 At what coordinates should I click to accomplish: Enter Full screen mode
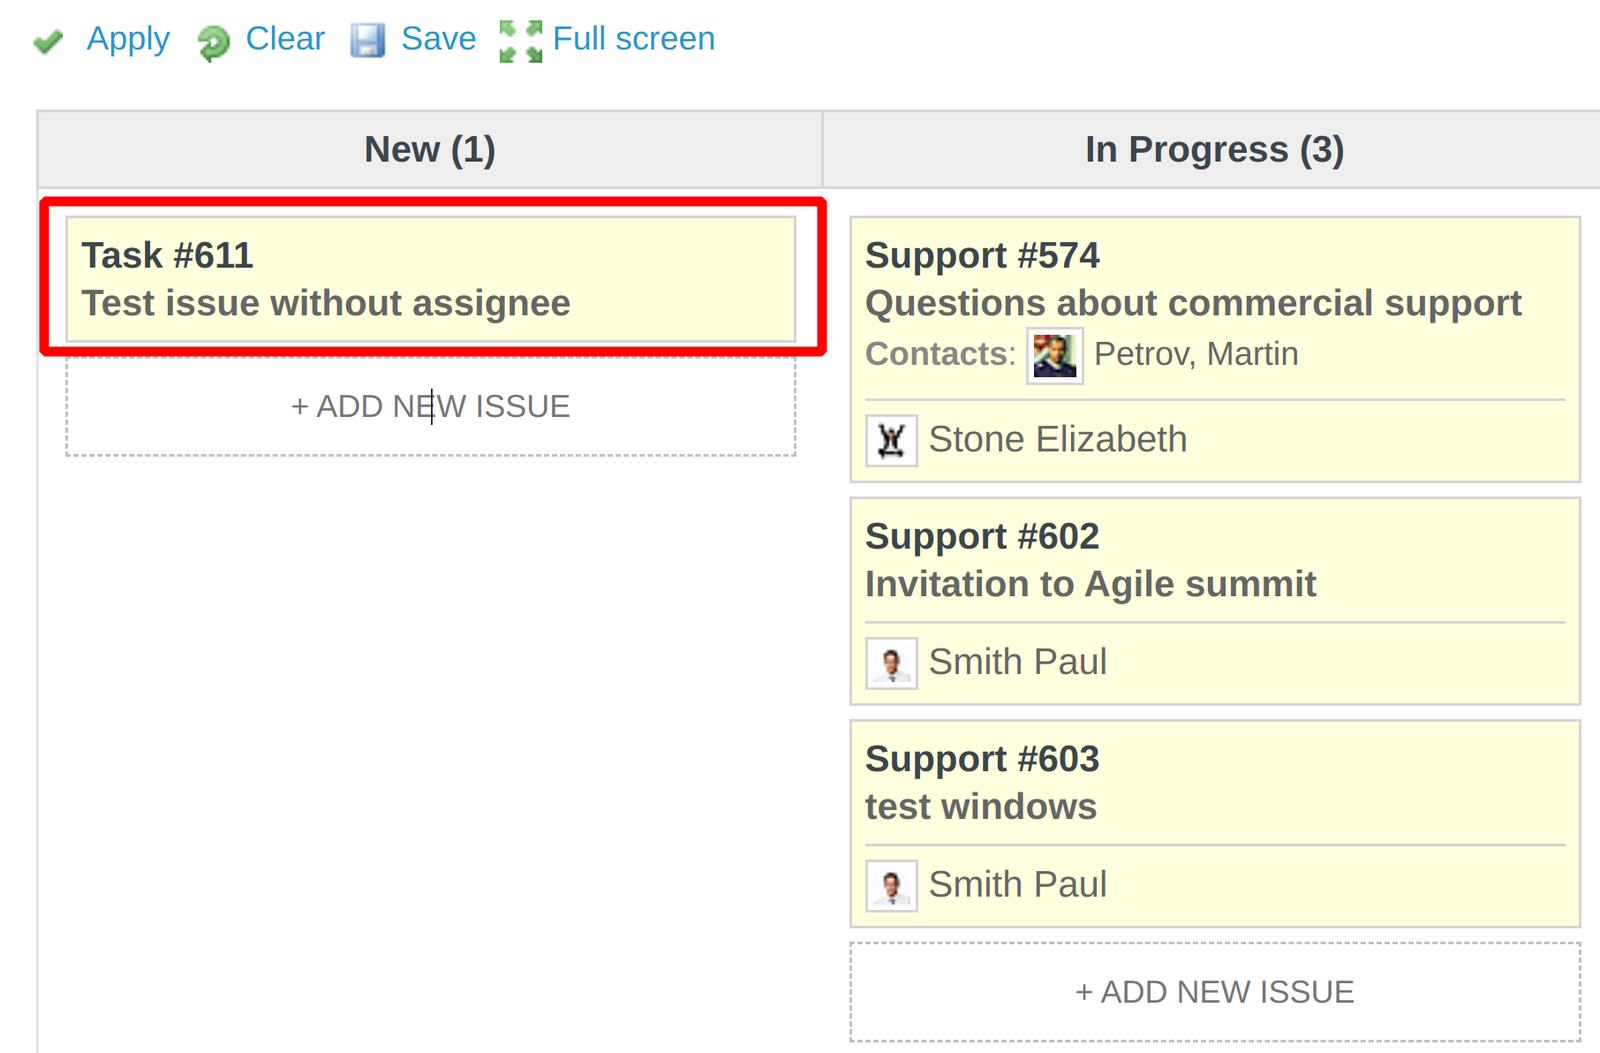pos(634,38)
